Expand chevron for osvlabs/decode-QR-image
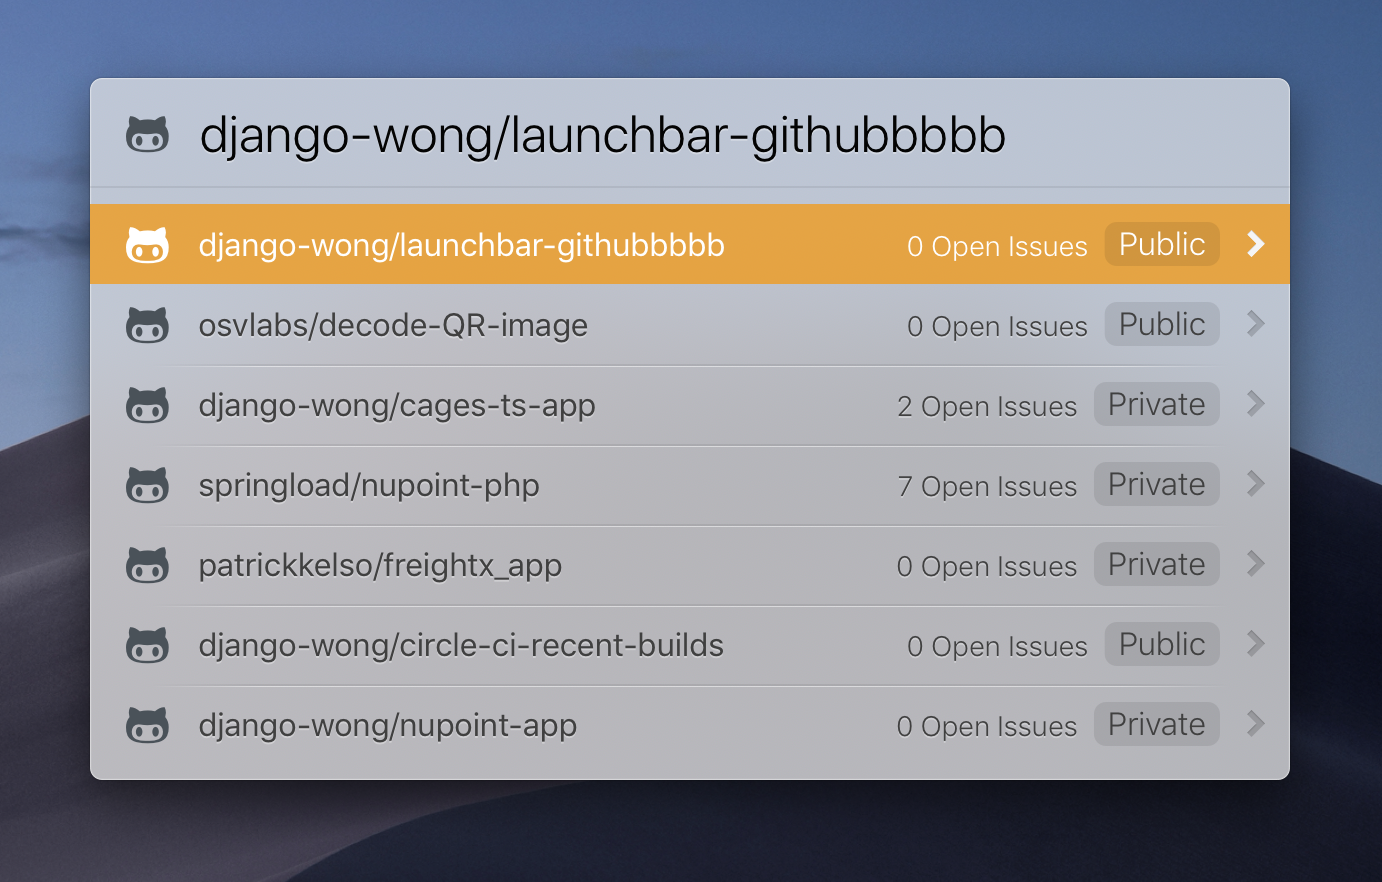The image size is (1382, 882). pyautogui.click(x=1256, y=324)
